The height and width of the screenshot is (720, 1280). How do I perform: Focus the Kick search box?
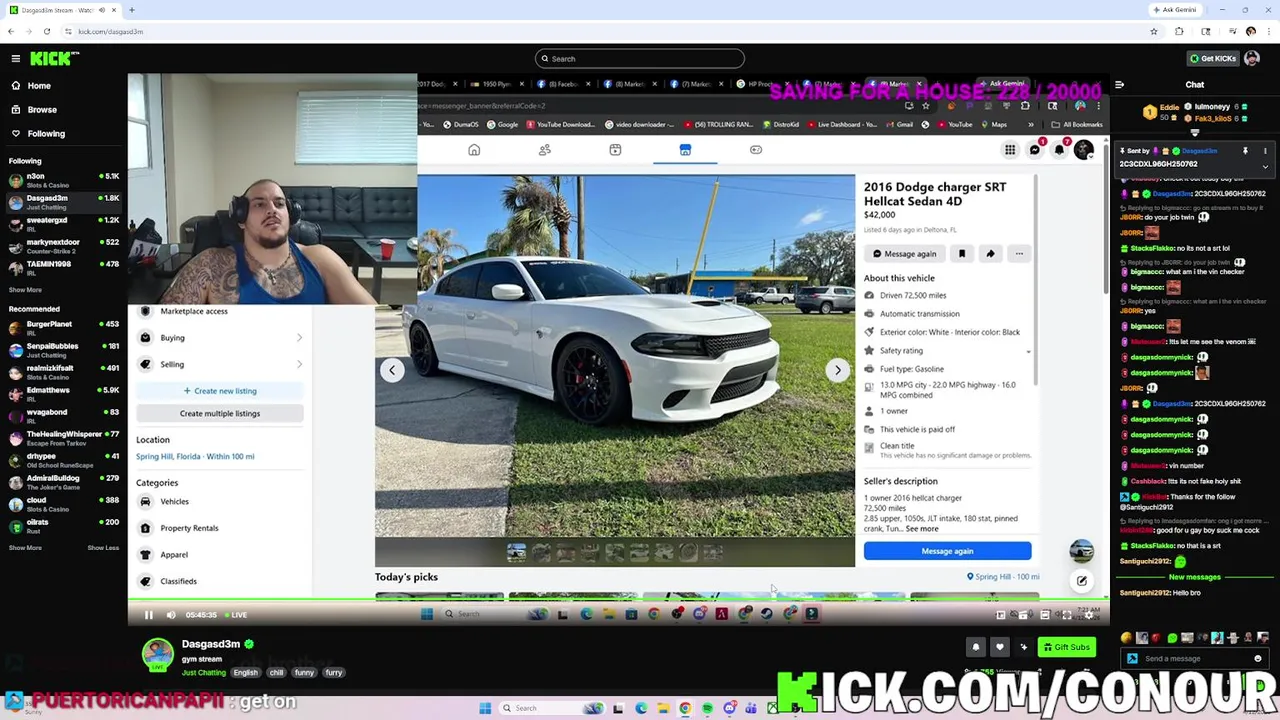[x=640, y=59]
